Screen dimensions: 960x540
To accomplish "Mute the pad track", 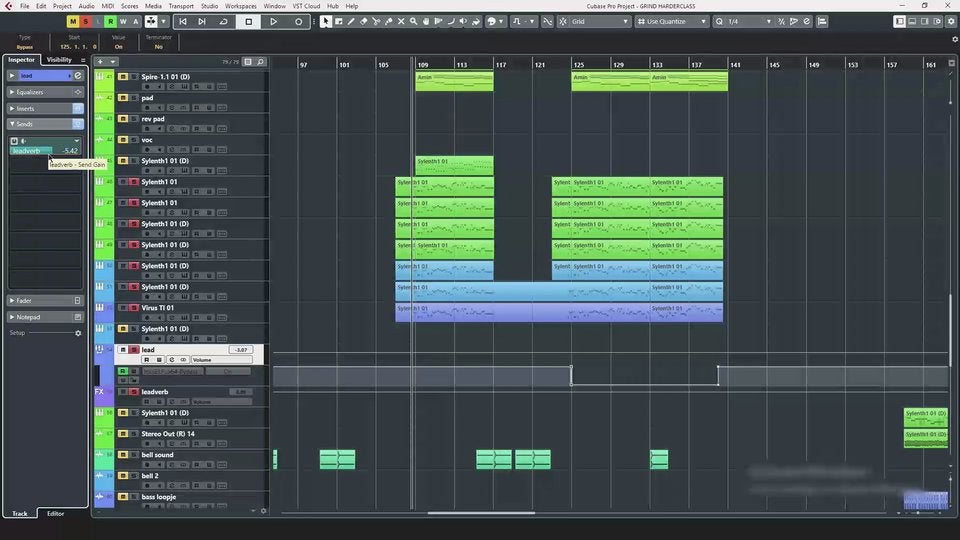I will click(122, 98).
